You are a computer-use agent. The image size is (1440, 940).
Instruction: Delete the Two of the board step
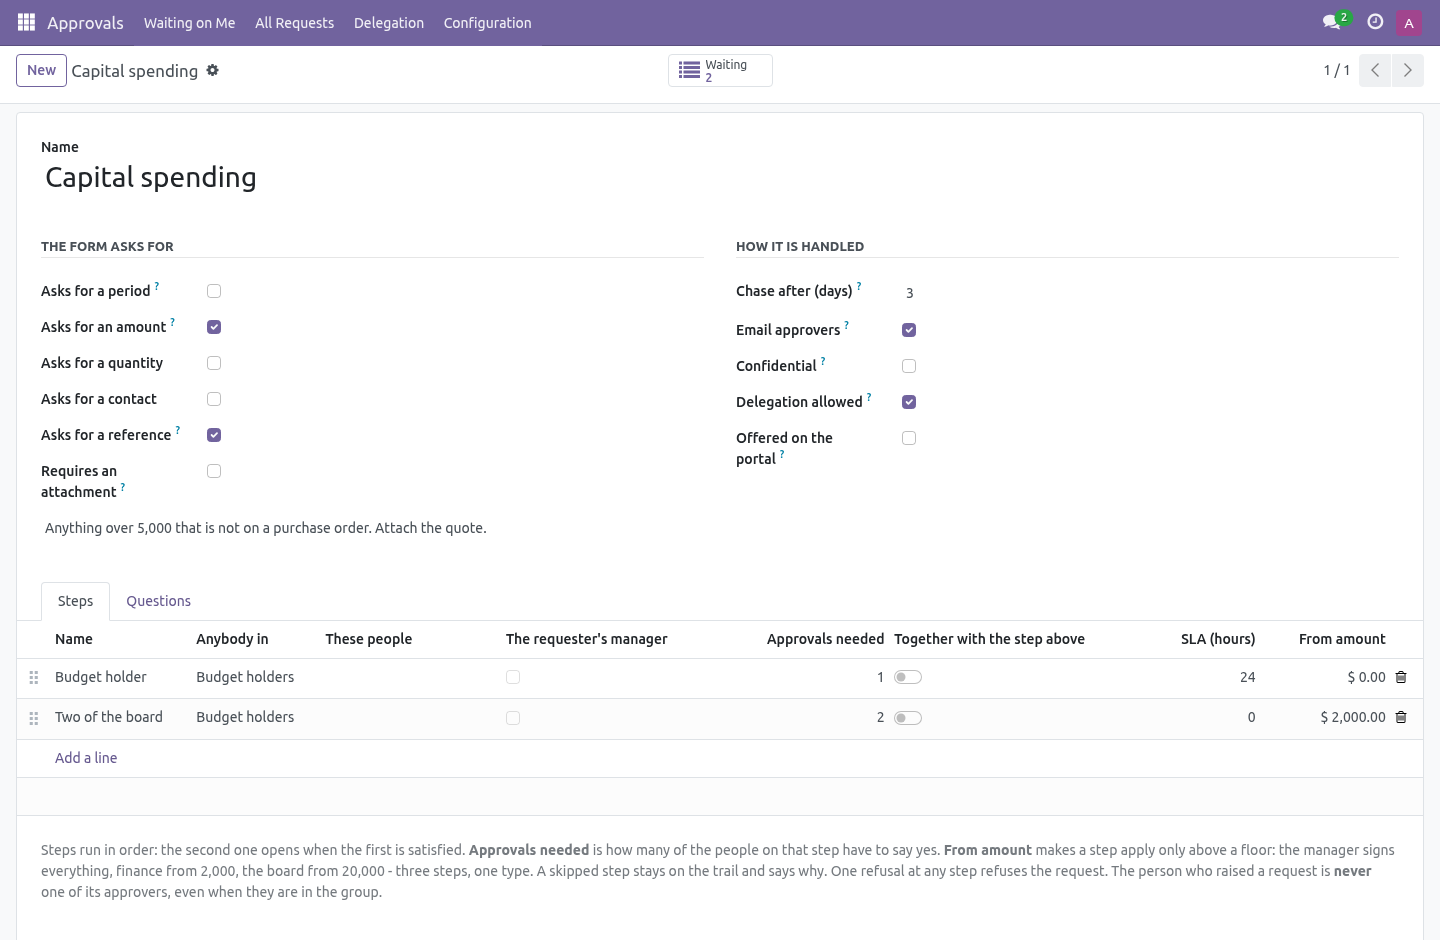pyautogui.click(x=1401, y=717)
